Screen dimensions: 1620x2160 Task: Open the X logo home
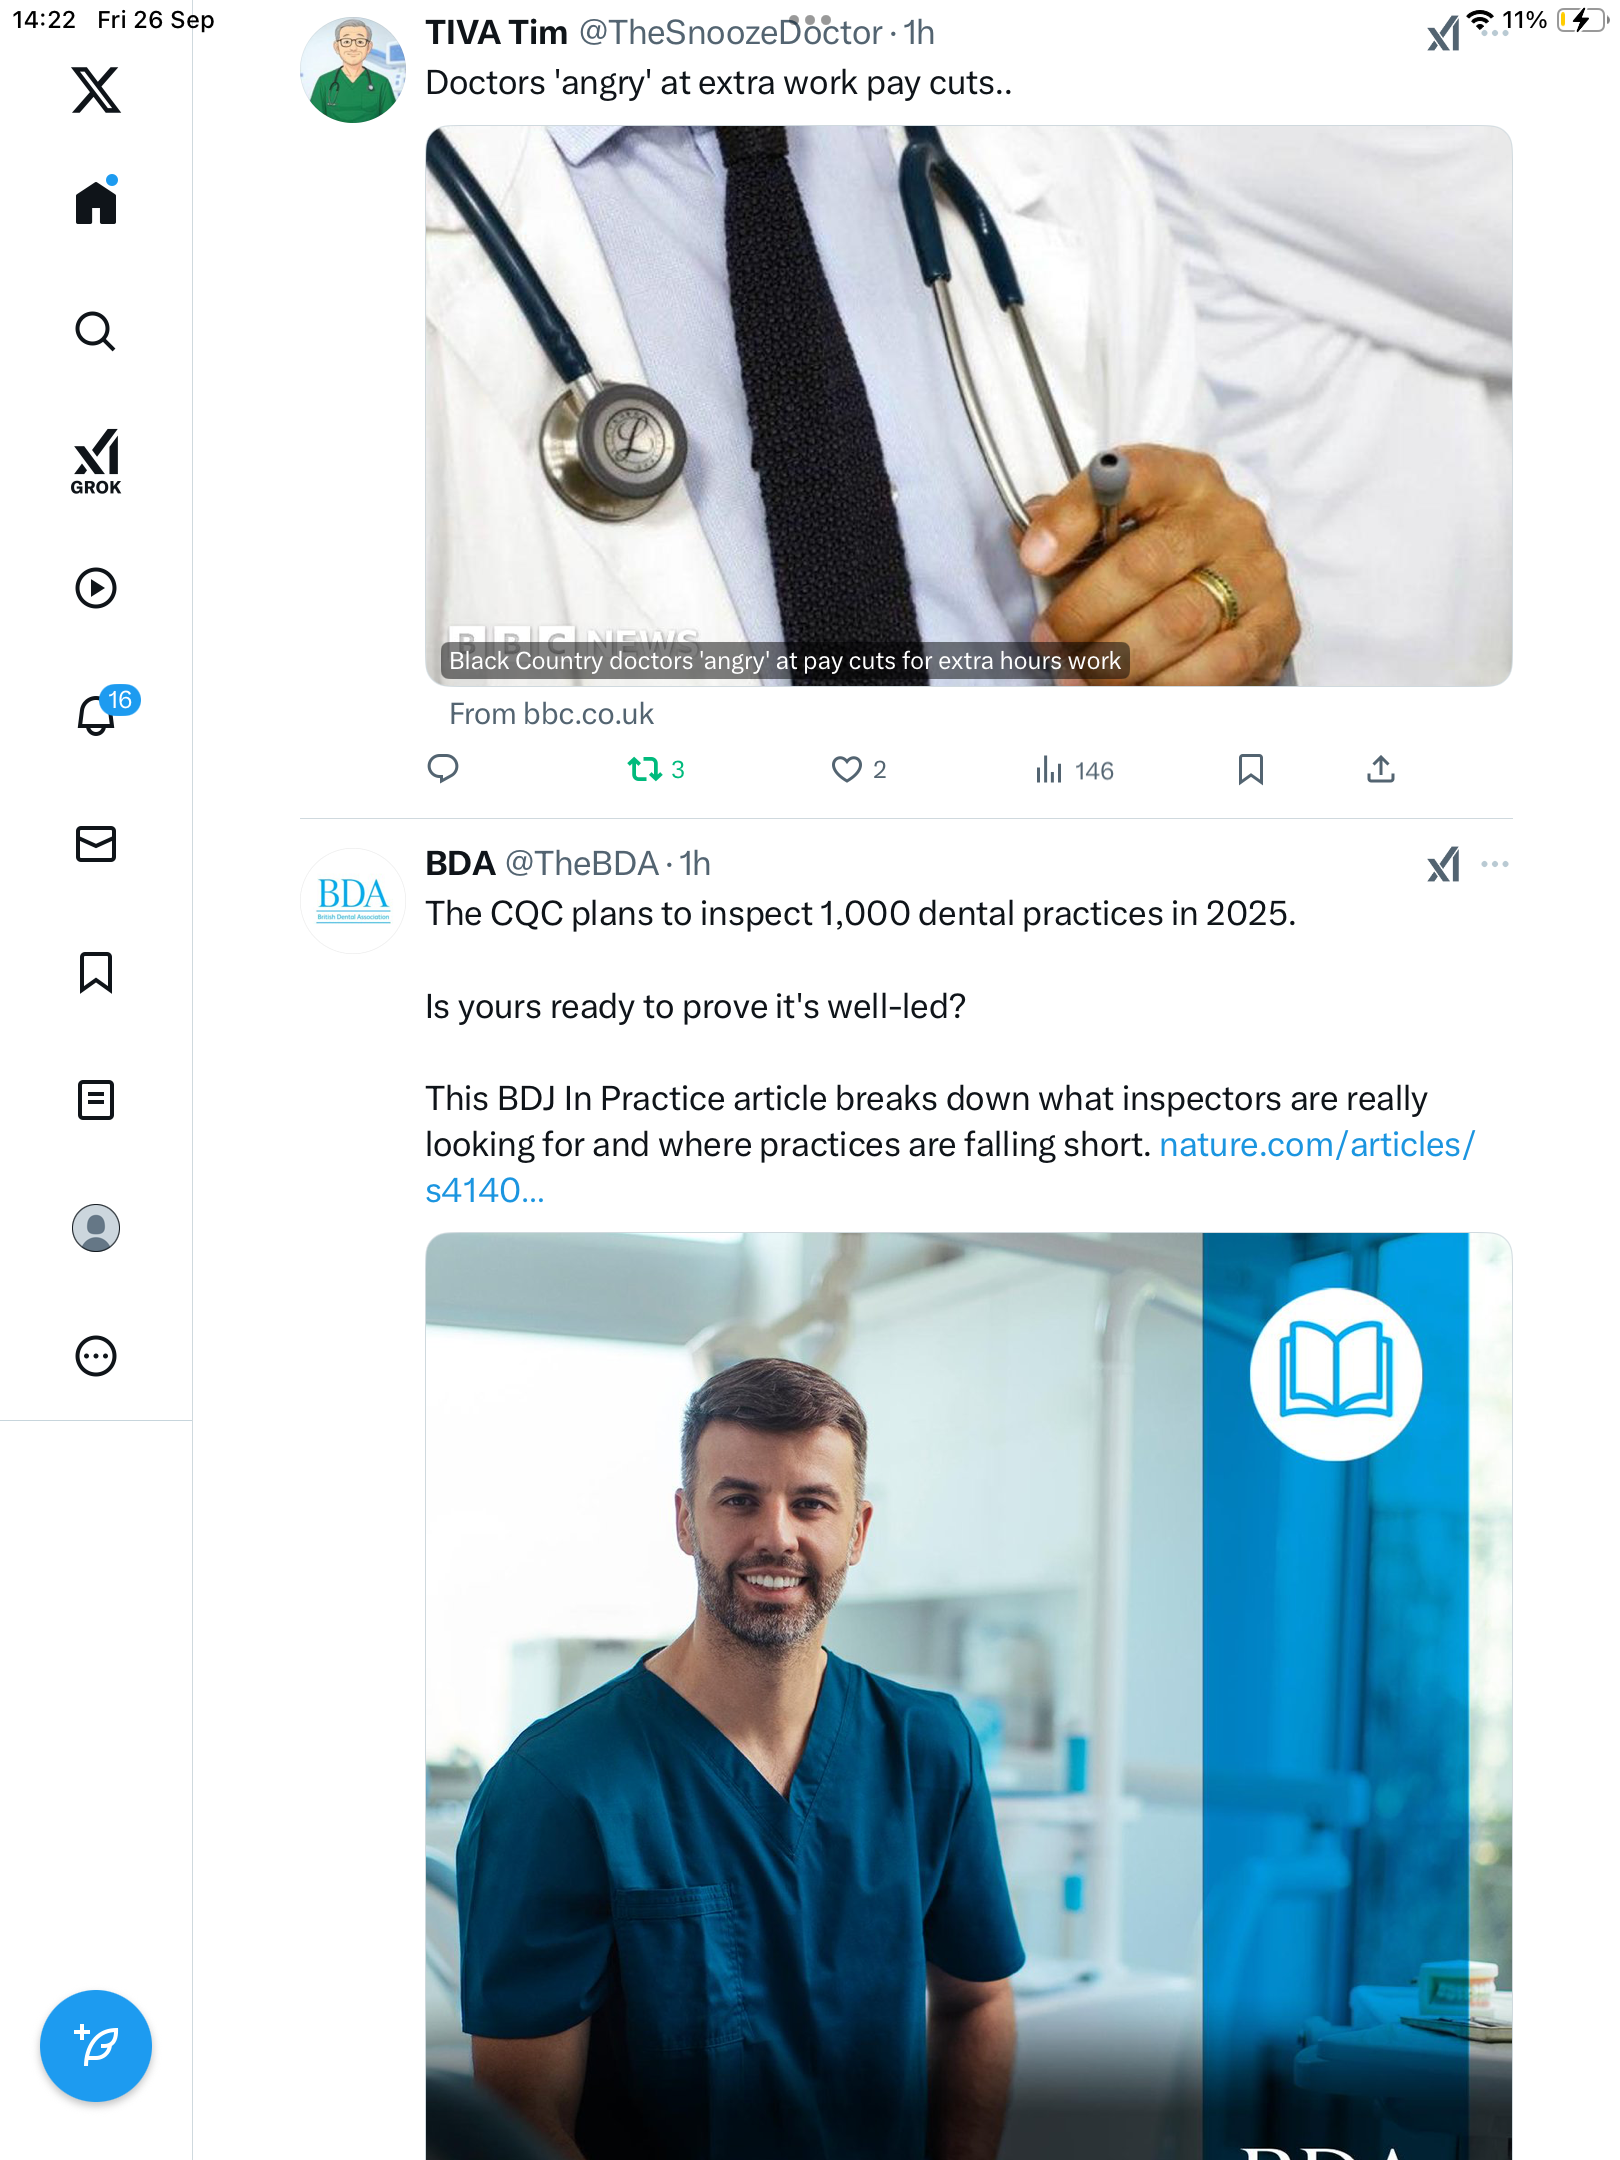coord(96,90)
